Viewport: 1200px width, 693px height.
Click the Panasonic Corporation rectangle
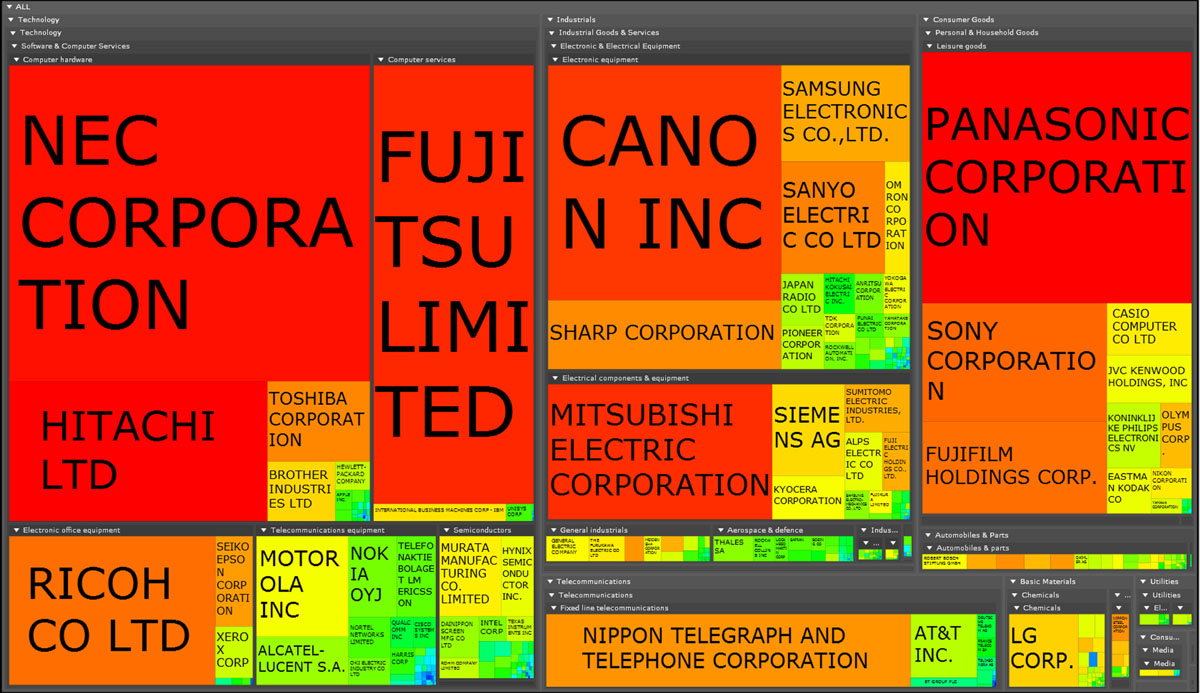coord(1056,175)
